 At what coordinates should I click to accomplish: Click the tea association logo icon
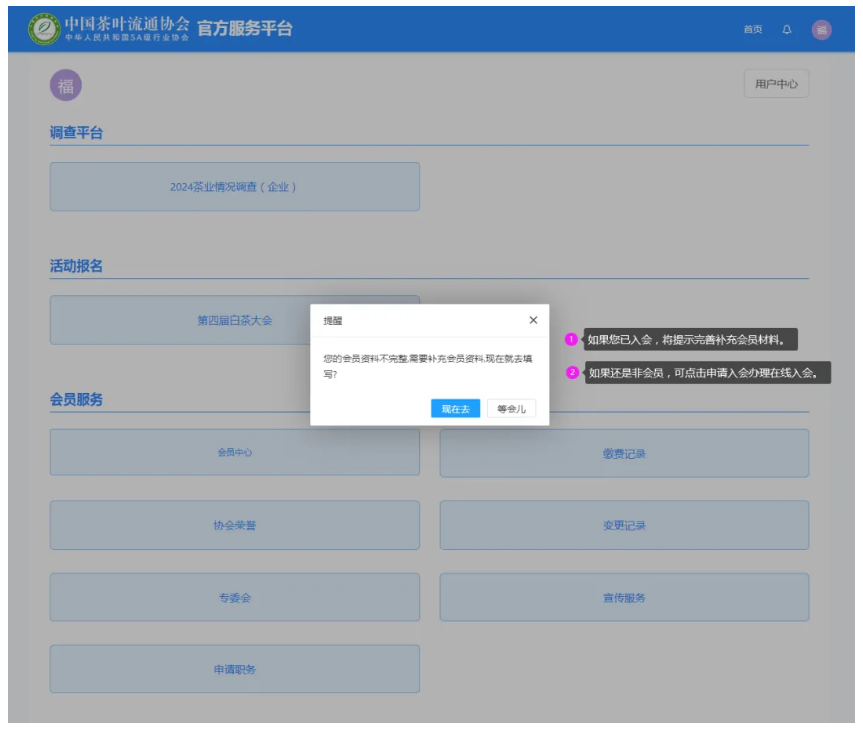coord(45,29)
